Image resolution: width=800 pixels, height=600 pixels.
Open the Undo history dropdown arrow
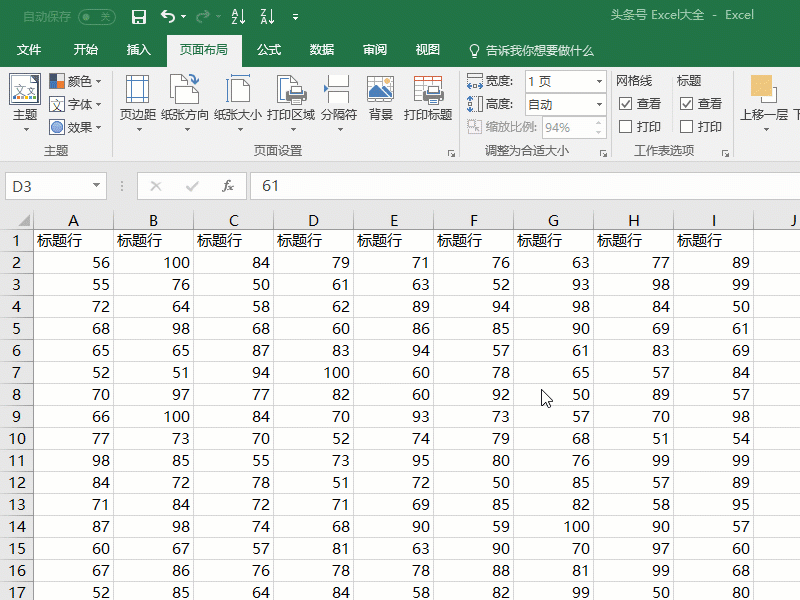click(184, 17)
